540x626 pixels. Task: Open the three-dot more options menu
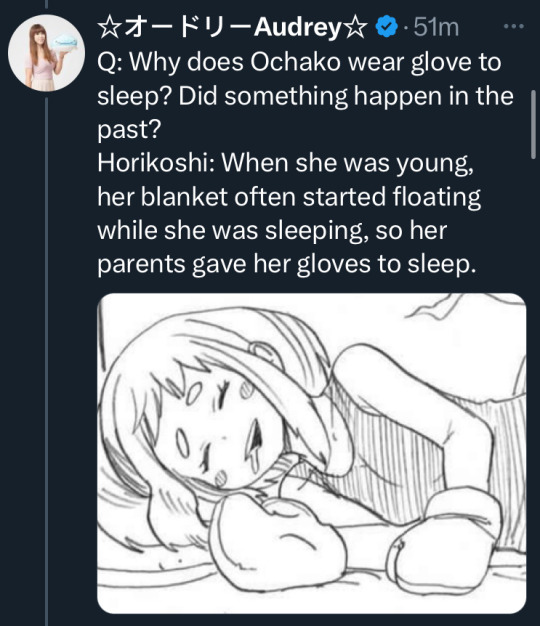pyautogui.click(x=513, y=27)
